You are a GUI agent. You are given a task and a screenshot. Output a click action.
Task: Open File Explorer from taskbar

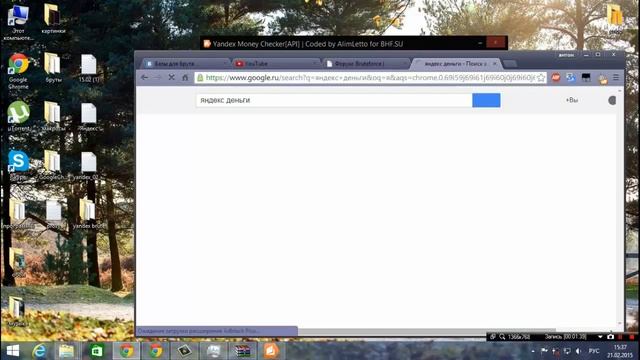(66, 351)
